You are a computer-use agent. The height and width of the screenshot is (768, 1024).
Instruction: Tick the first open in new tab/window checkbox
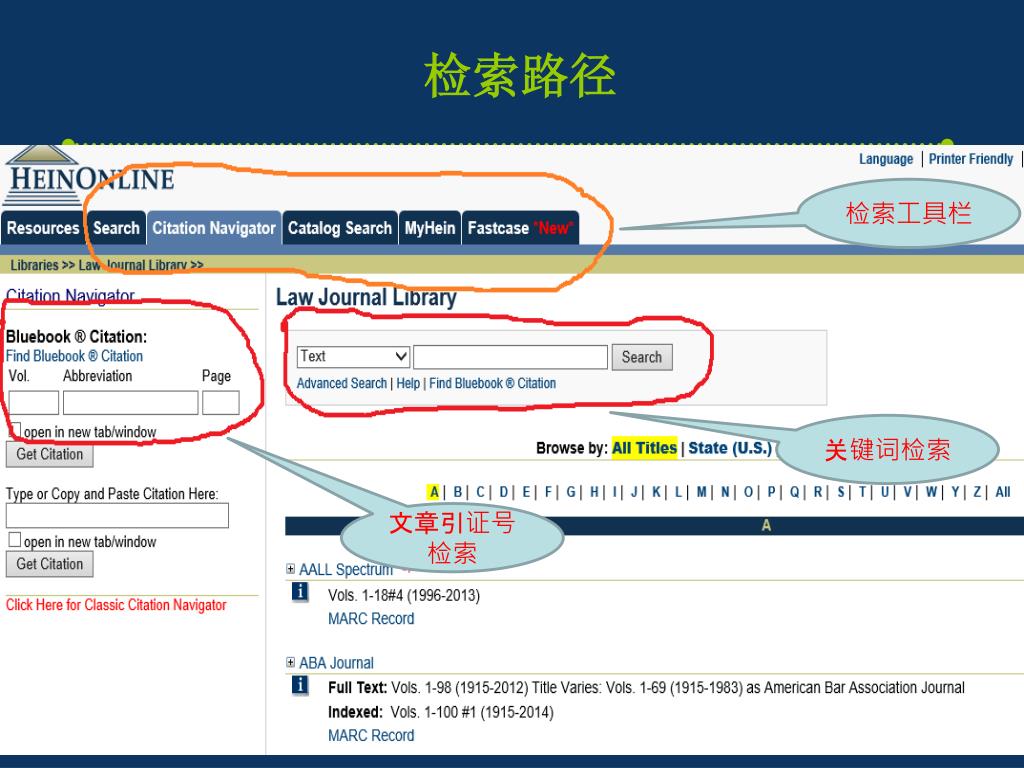click(x=14, y=430)
